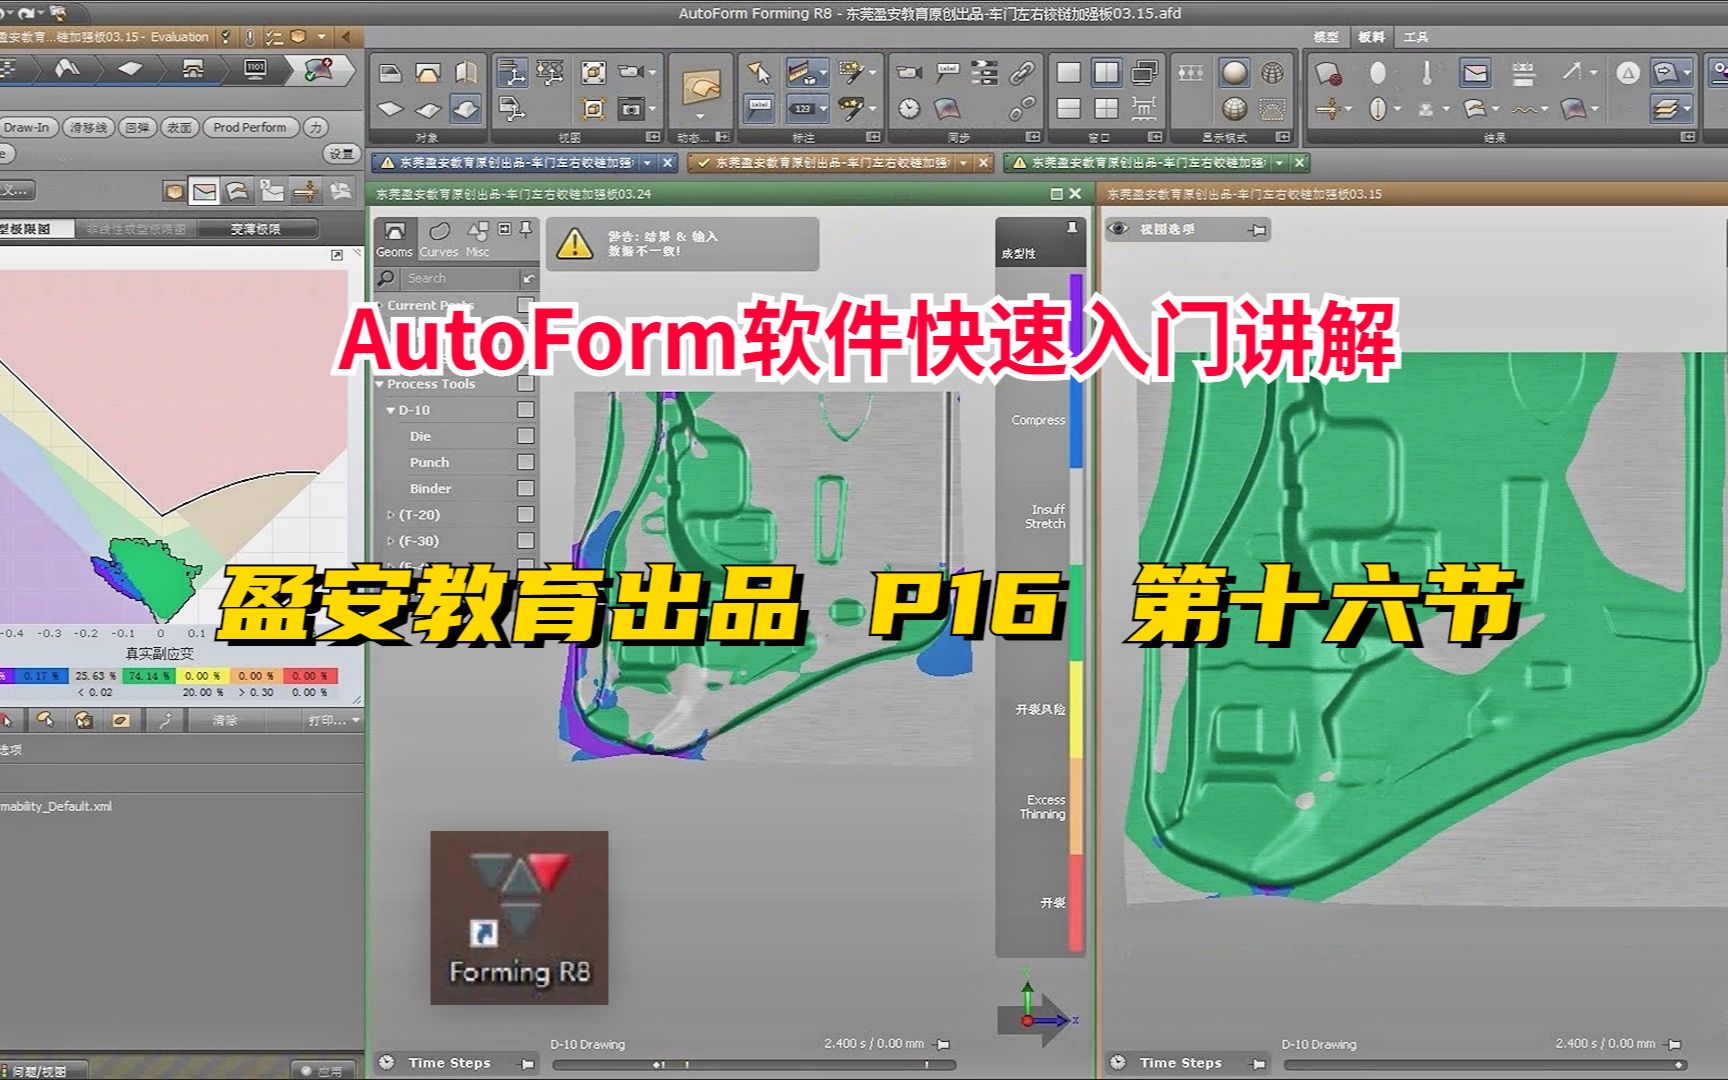Screen dimensions: 1728x1080
Task: Toggle the Current Parts checkbox
Action: click(x=526, y=305)
